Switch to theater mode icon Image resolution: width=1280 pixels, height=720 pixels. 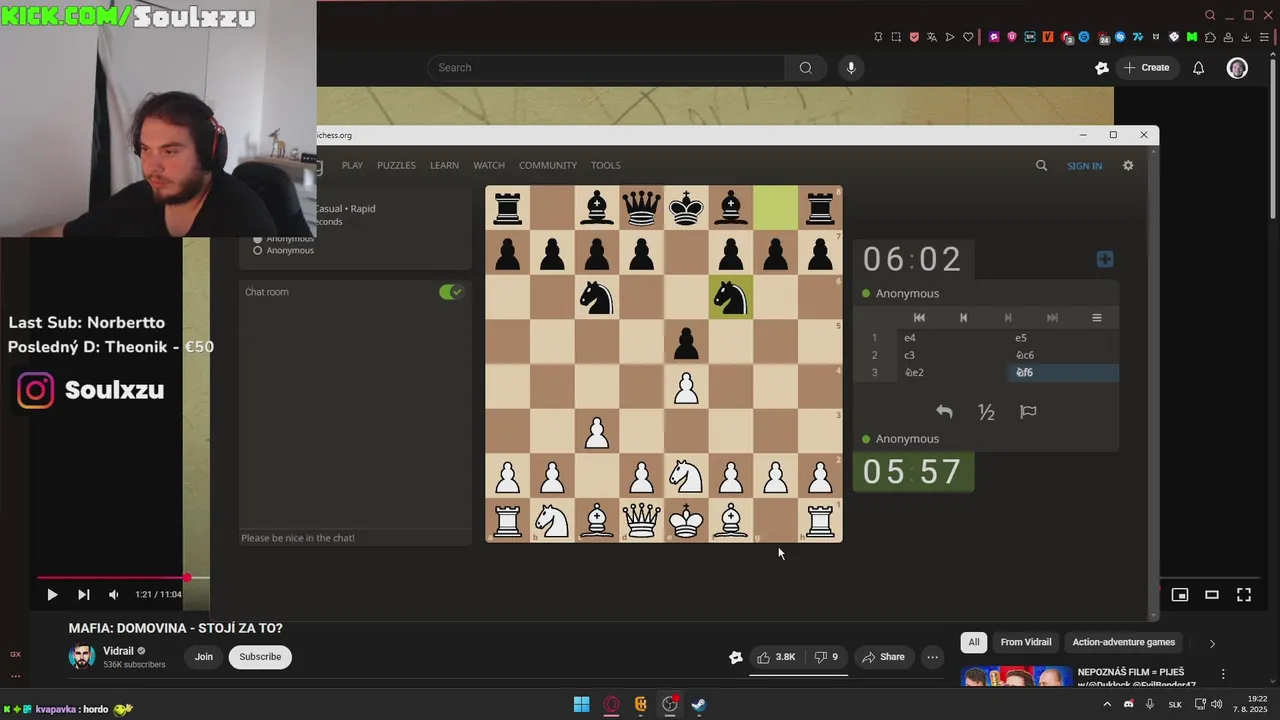1212,595
